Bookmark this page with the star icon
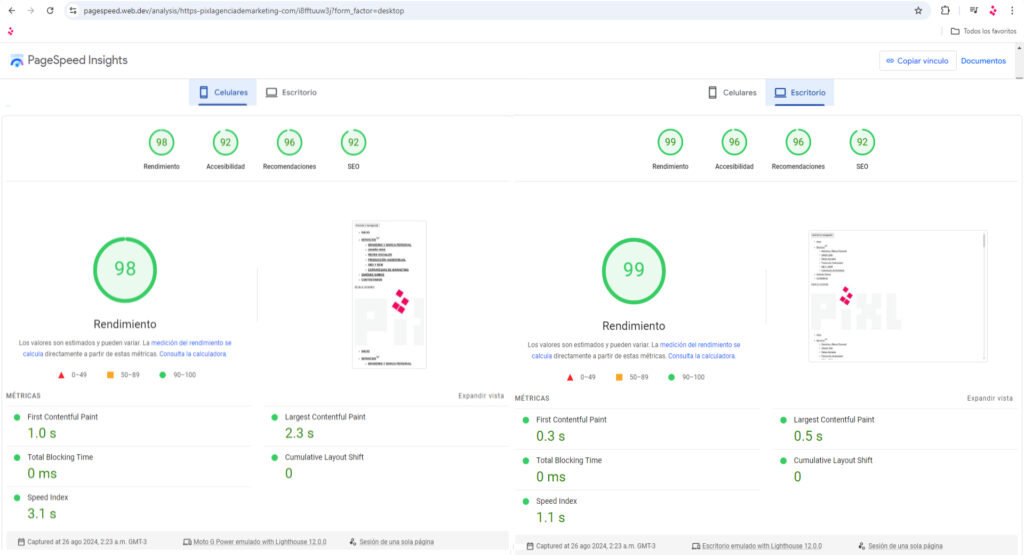Screen dimensions: 1024x555 coord(918,10)
